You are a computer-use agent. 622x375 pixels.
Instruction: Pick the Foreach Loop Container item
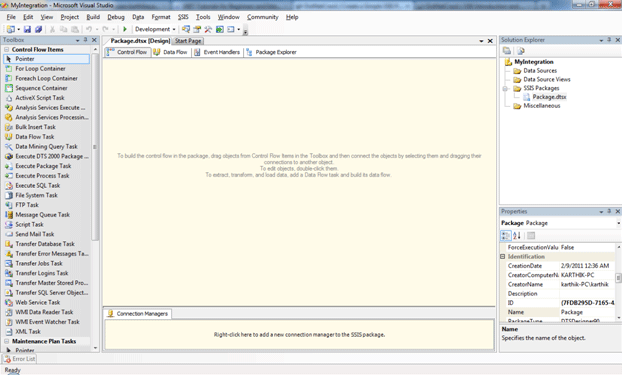tap(46, 78)
